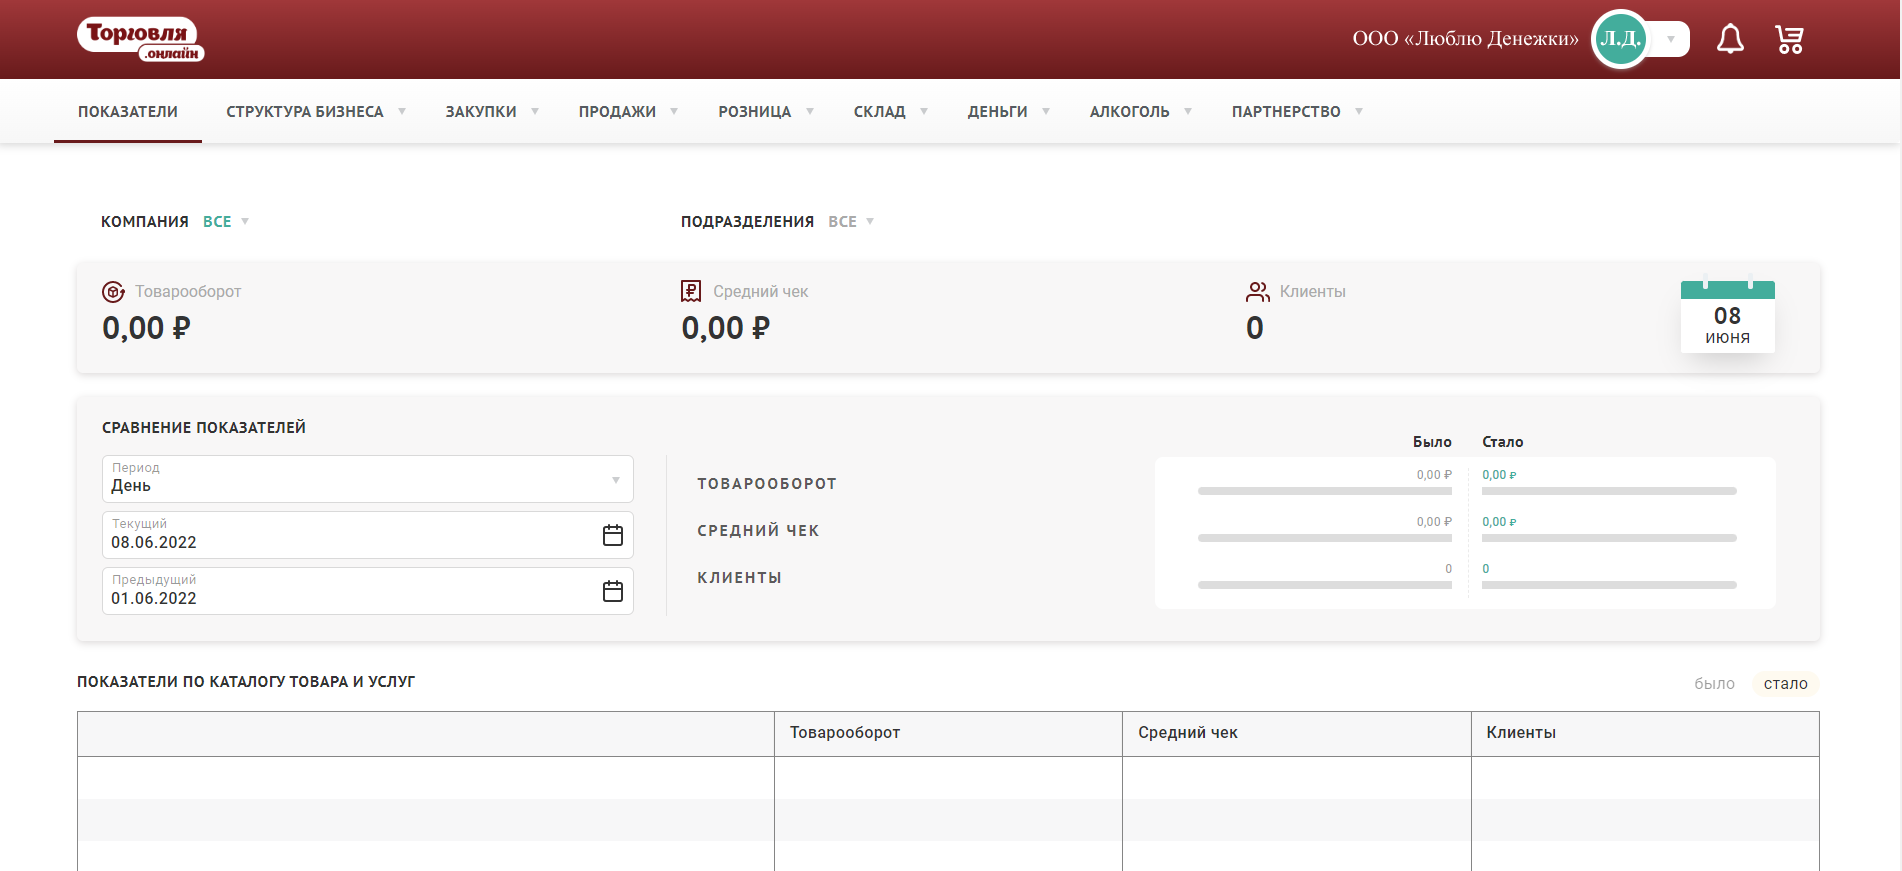The width and height of the screenshot is (1902, 871).
Task: Click the Л.Д. user avatar
Action: point(1619,39)
